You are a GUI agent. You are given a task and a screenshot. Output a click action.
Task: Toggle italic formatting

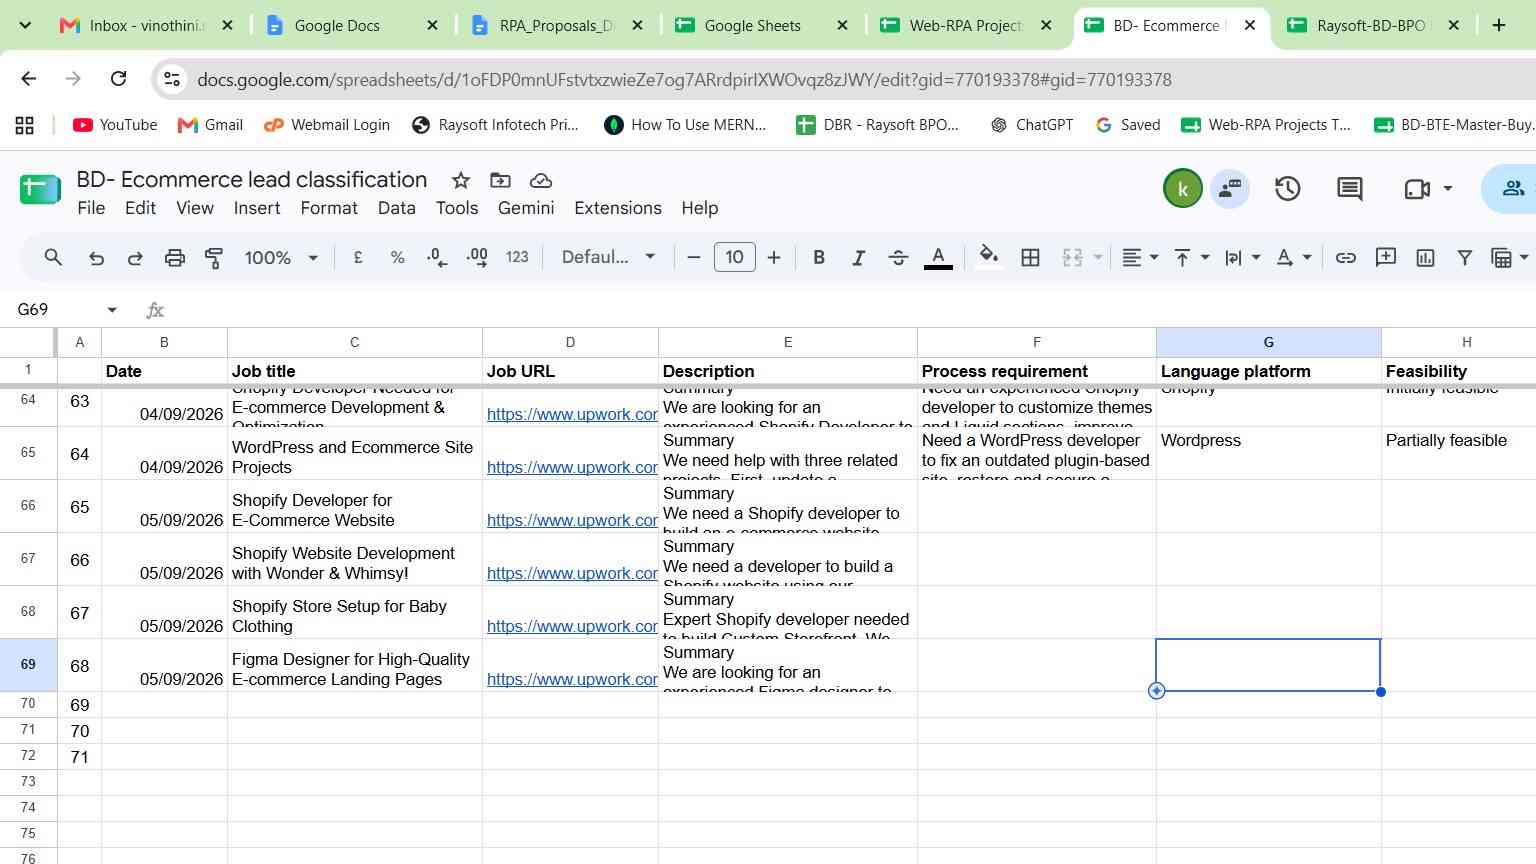(858, 258)
